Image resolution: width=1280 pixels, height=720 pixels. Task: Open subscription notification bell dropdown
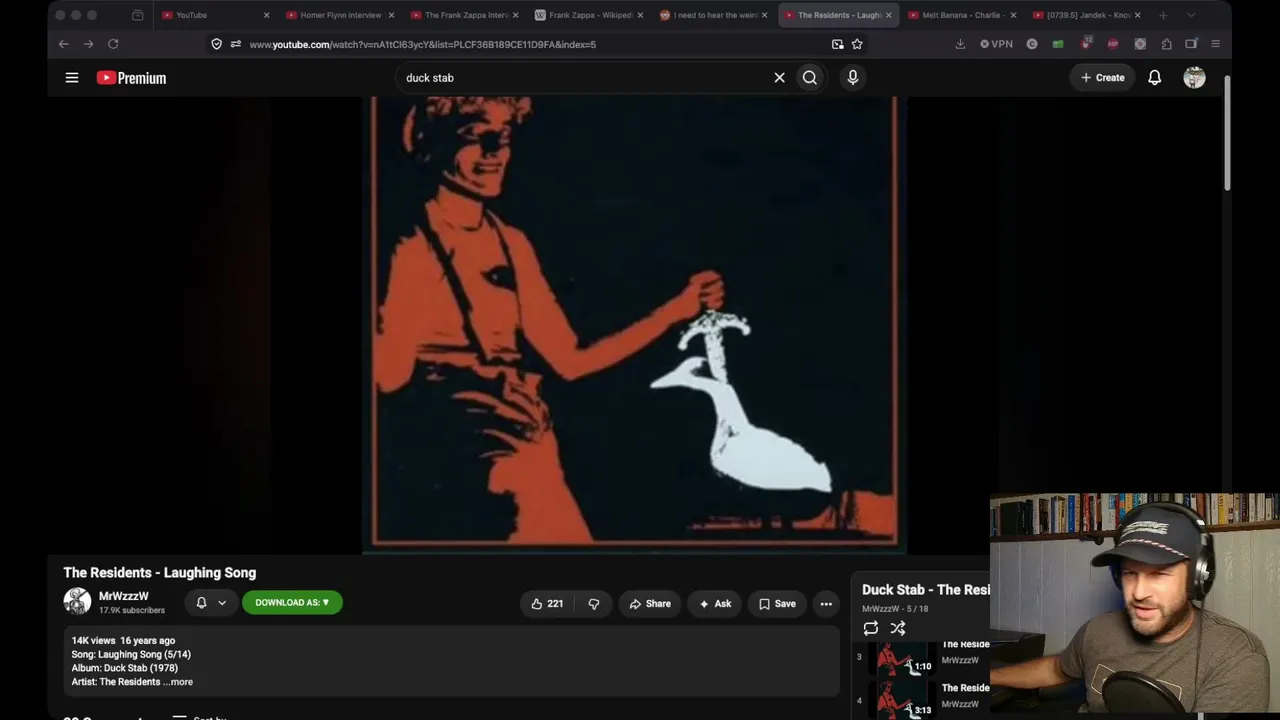211,603
